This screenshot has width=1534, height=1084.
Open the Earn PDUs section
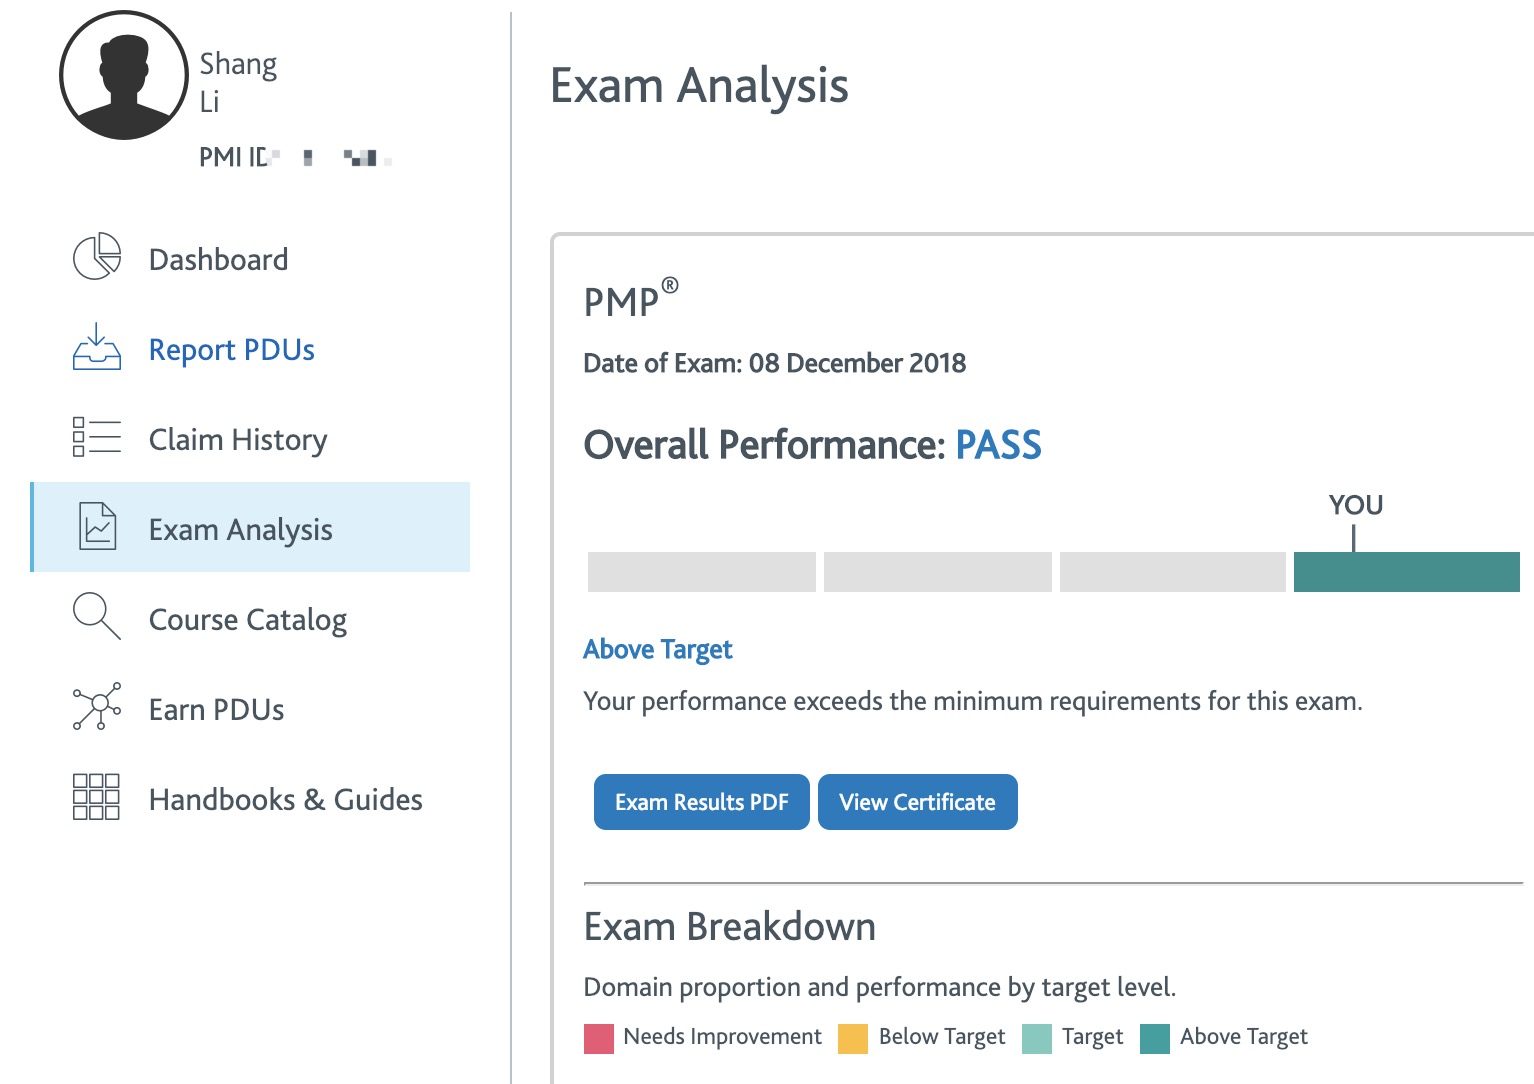[x=217, y=710]
